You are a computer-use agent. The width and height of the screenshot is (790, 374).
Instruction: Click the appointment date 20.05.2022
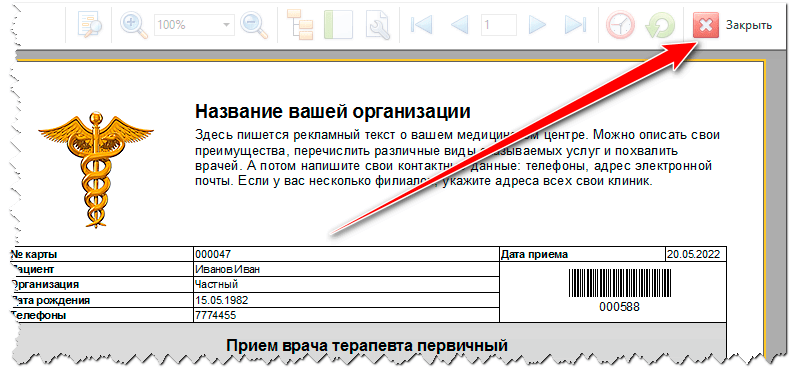pyautogui.click(x=693, y=254)
